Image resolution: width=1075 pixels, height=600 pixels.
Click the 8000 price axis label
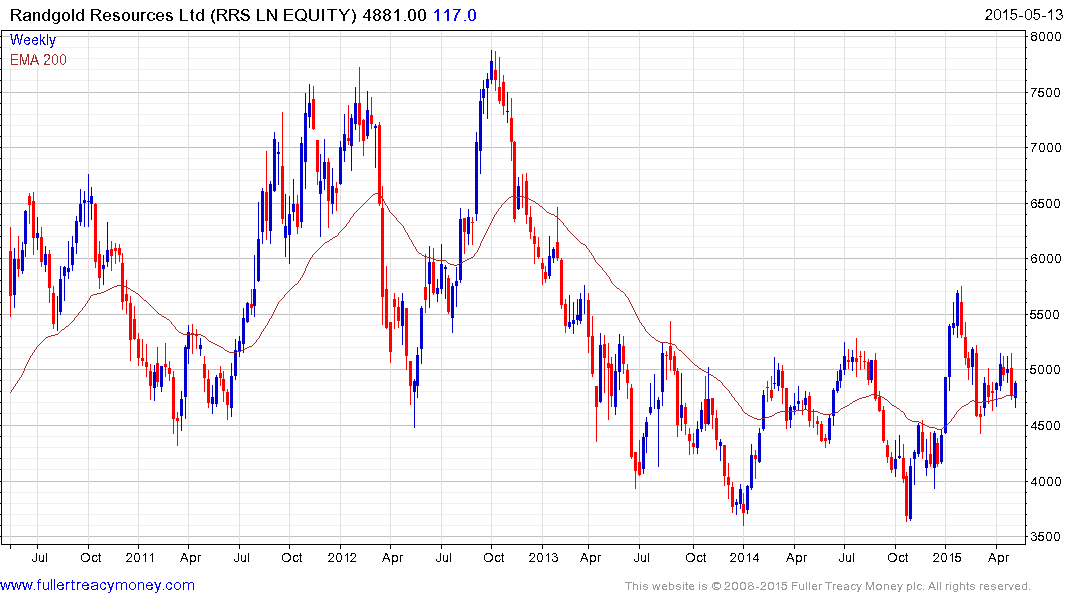pos(1046,37)
